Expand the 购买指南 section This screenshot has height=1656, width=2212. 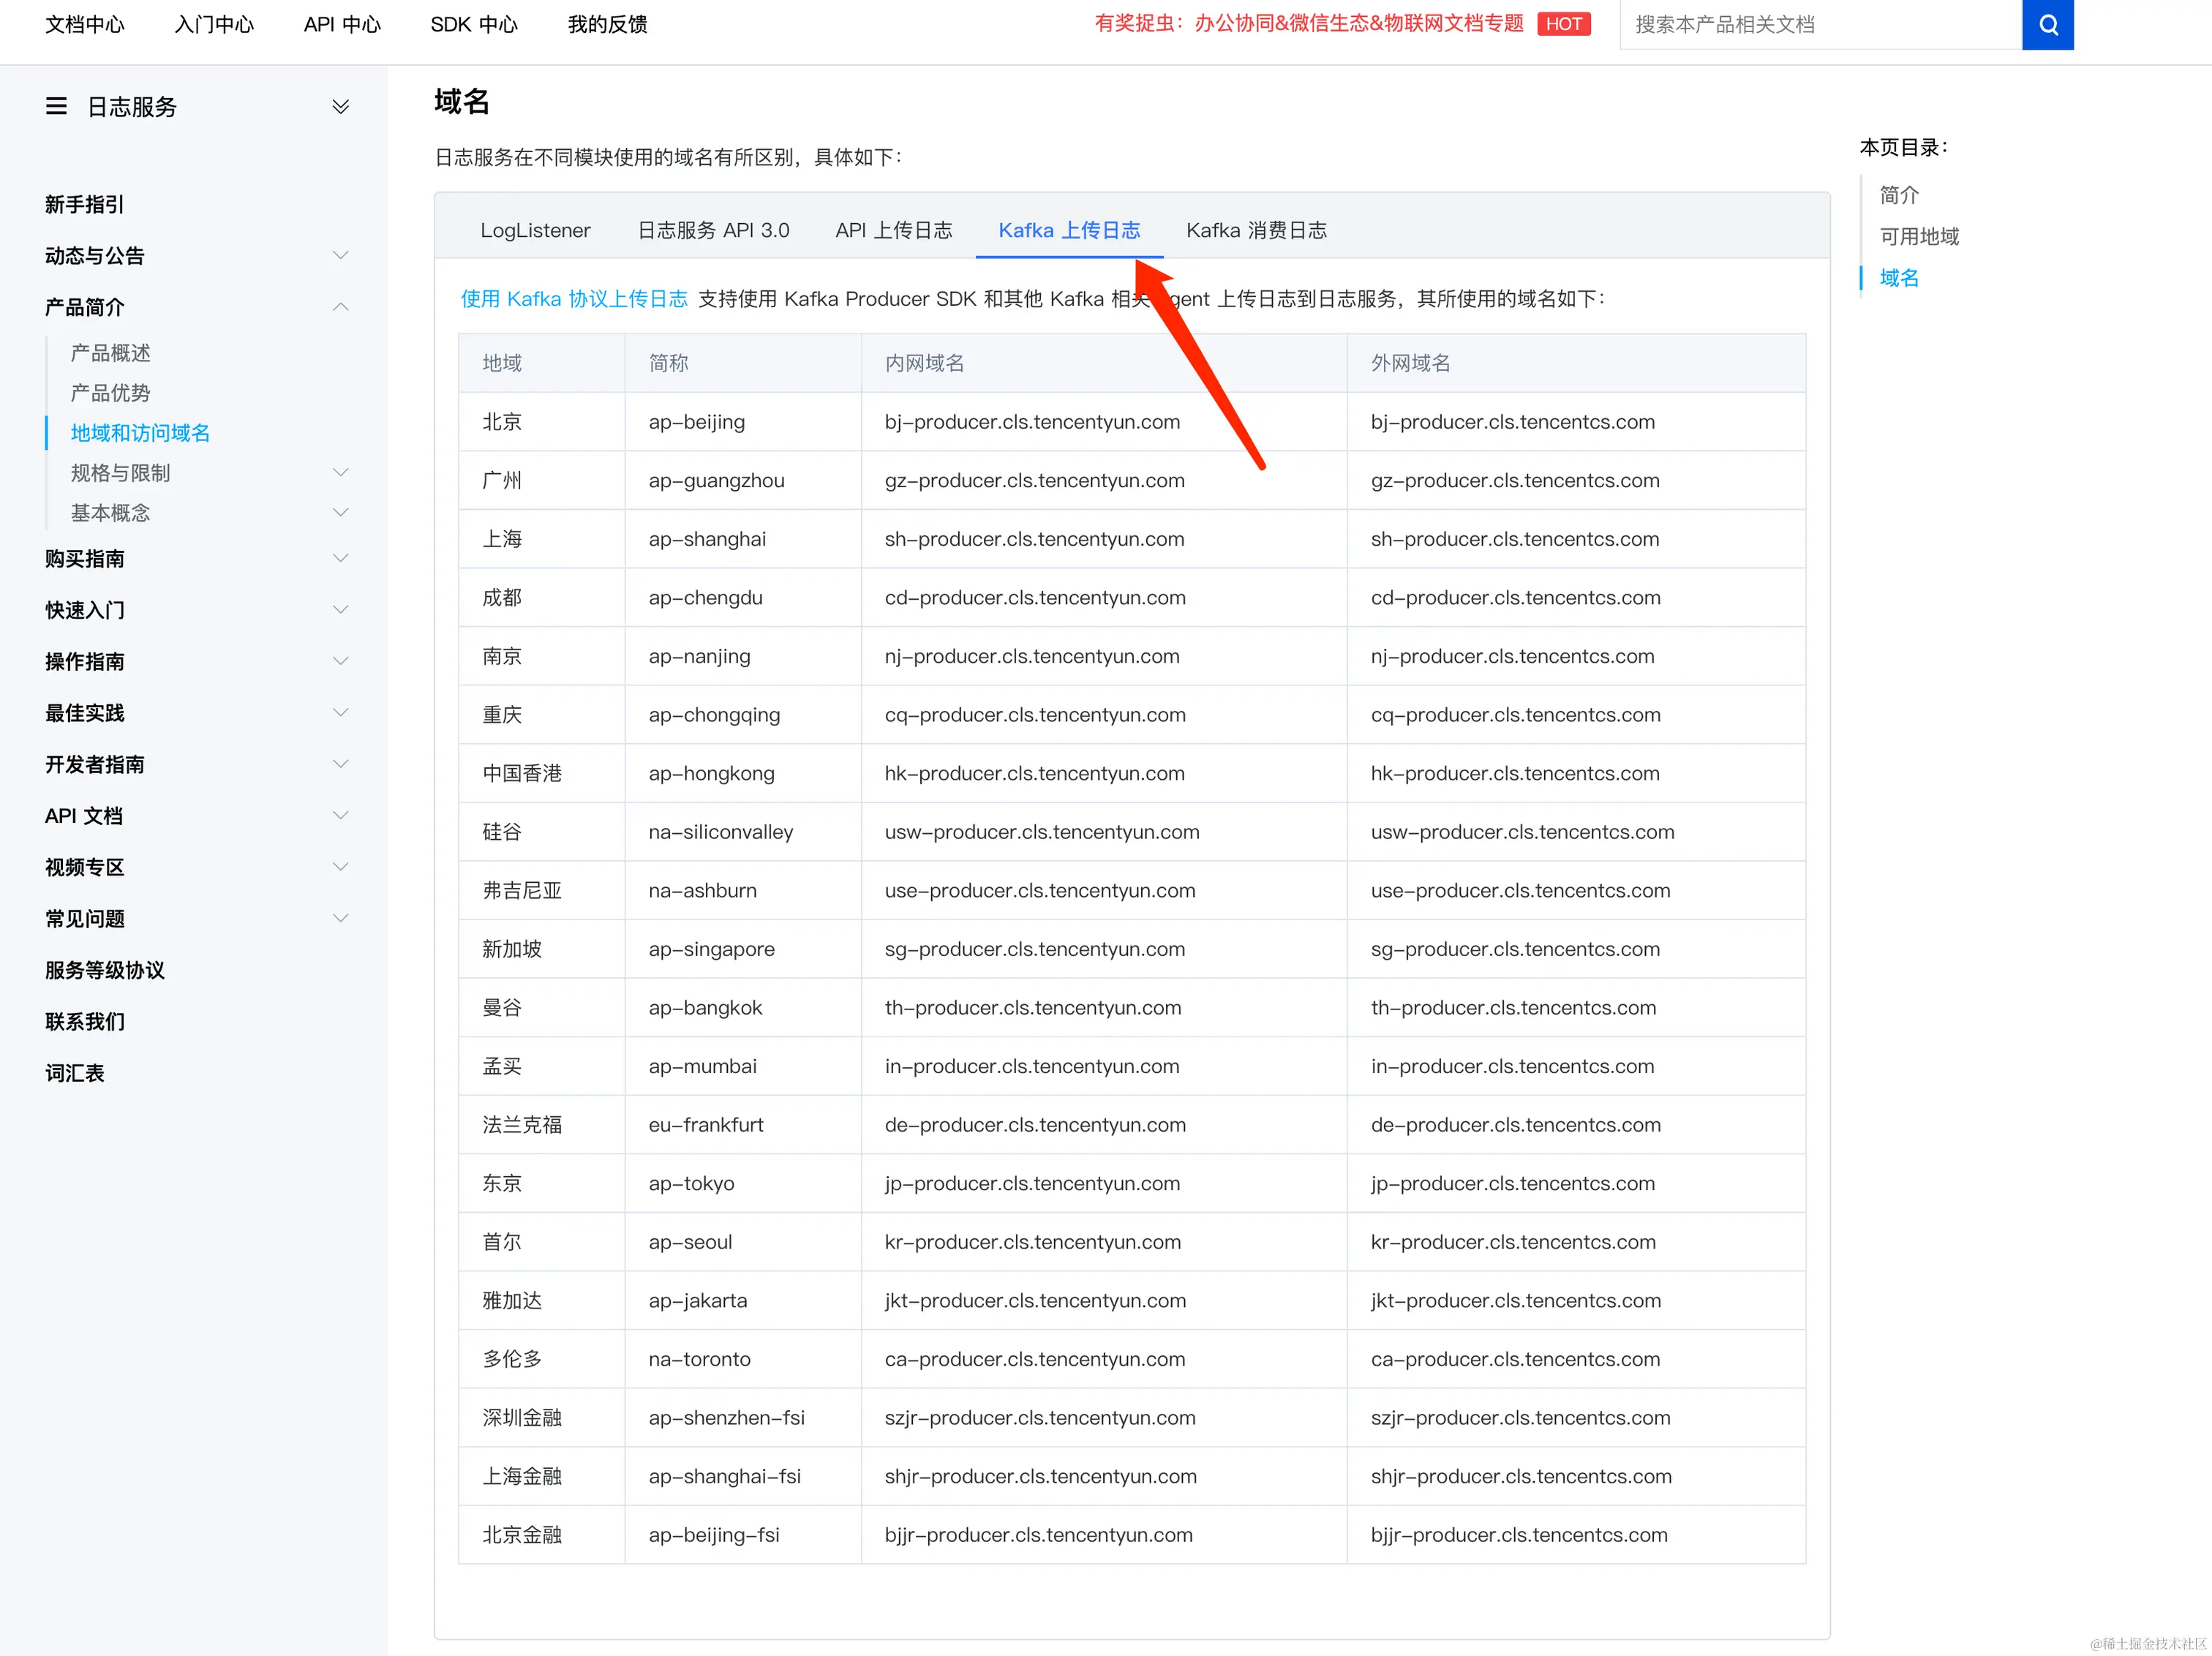tap(340, 558)
